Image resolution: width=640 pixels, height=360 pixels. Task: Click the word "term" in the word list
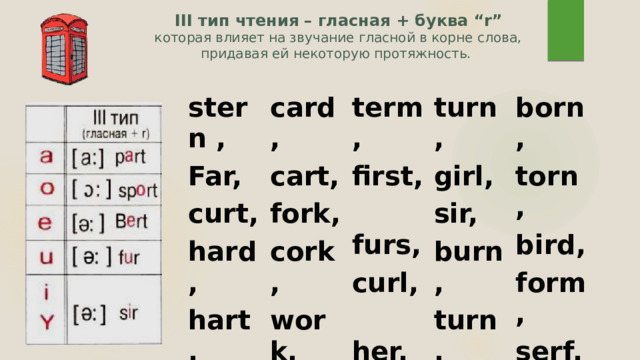[387, 108]
